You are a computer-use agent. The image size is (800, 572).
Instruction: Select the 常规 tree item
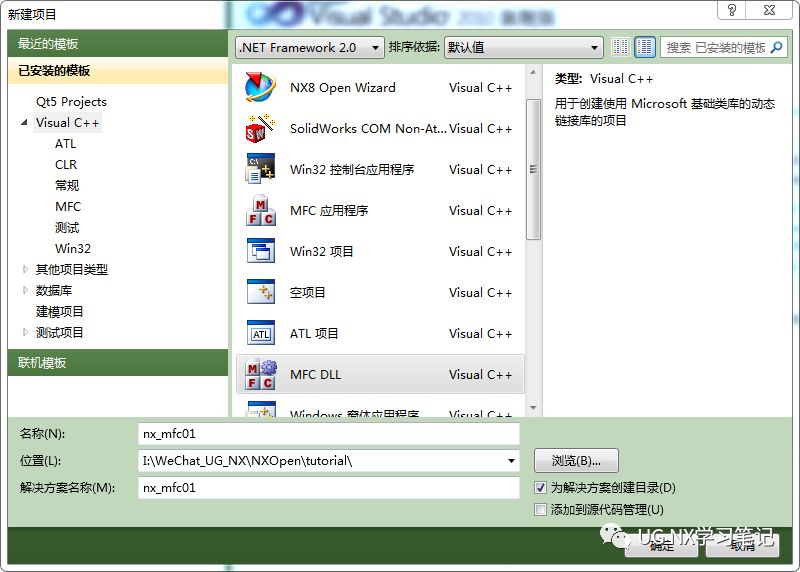(x=67, y=185)
